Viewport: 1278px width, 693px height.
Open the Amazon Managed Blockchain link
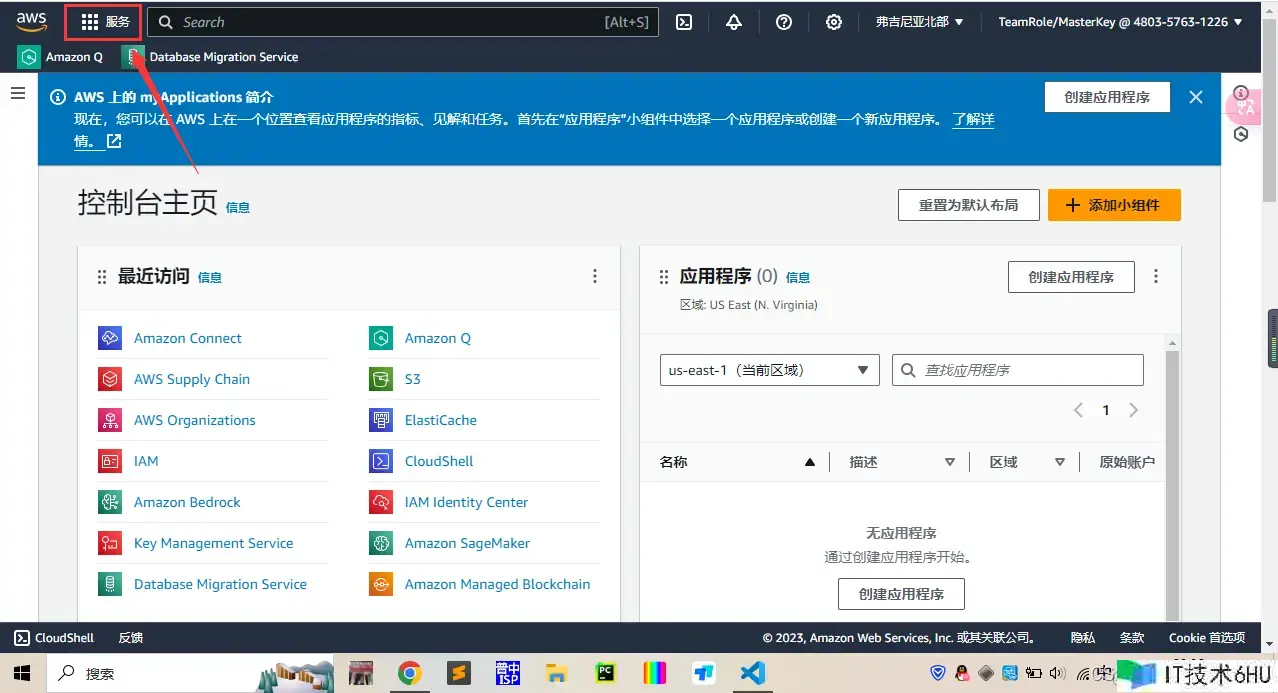[x=497, y=584]
